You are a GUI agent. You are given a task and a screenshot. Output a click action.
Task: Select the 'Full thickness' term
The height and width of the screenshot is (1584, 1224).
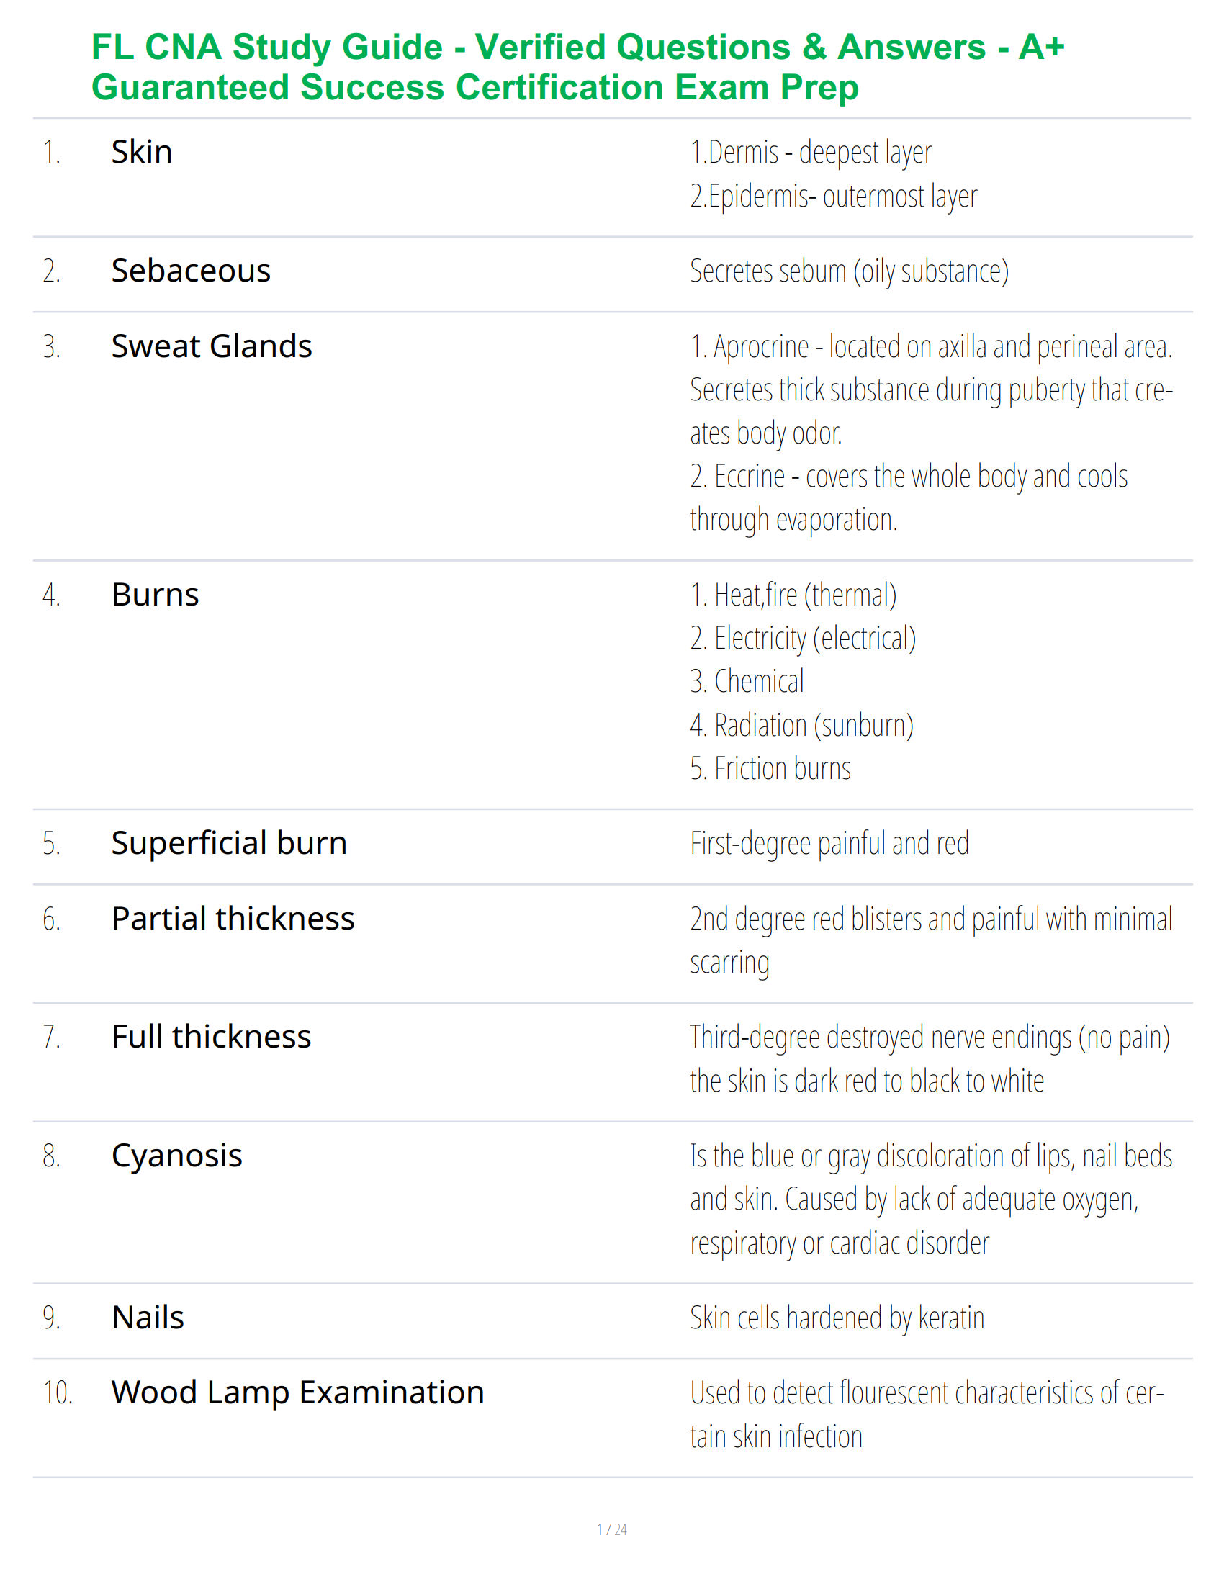[x=211, y=1036]
